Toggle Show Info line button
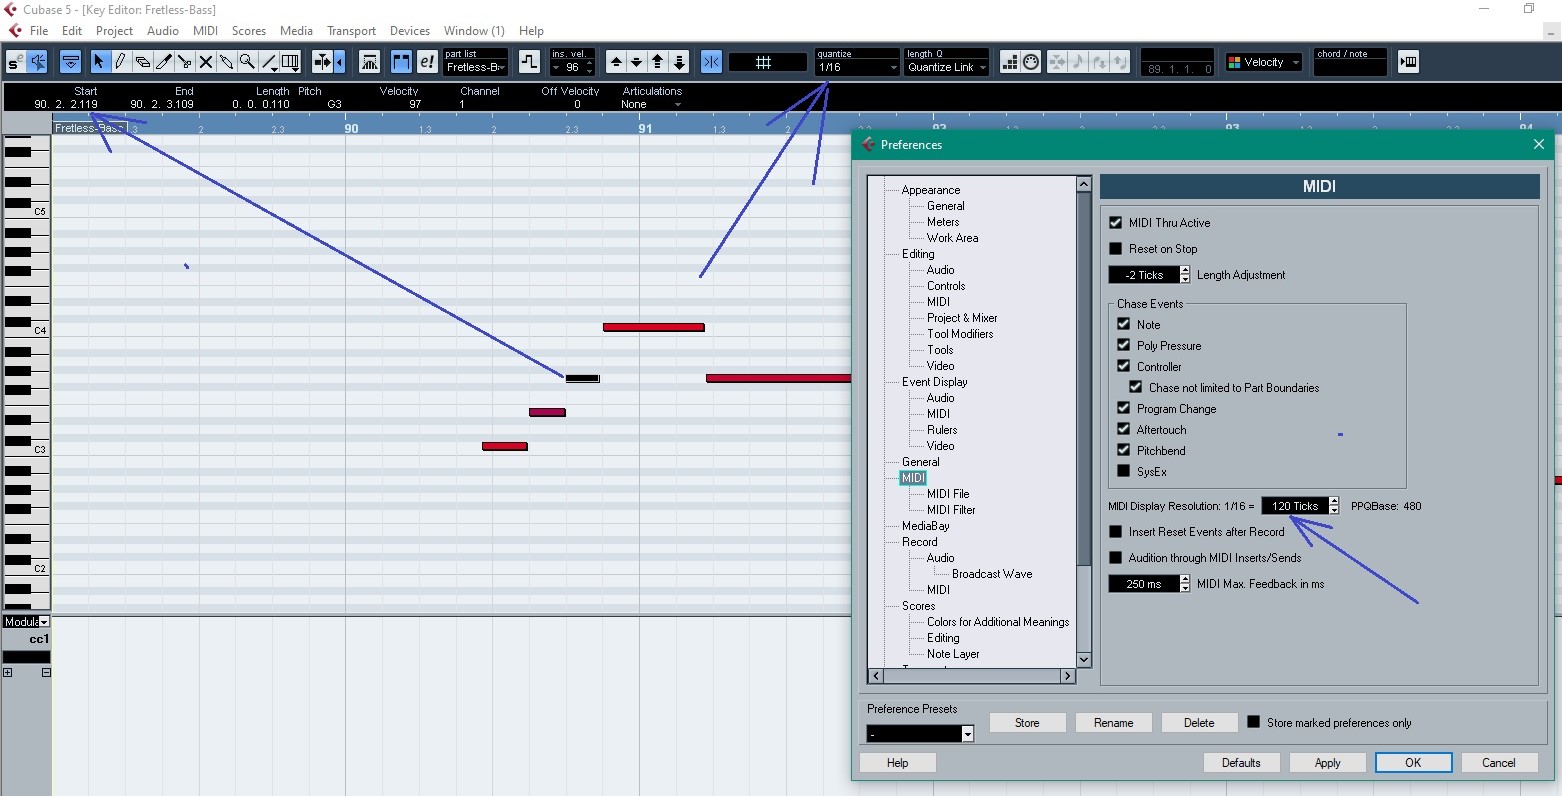The width and height of the screenshot is (1562, 796). tap(70, 62)
